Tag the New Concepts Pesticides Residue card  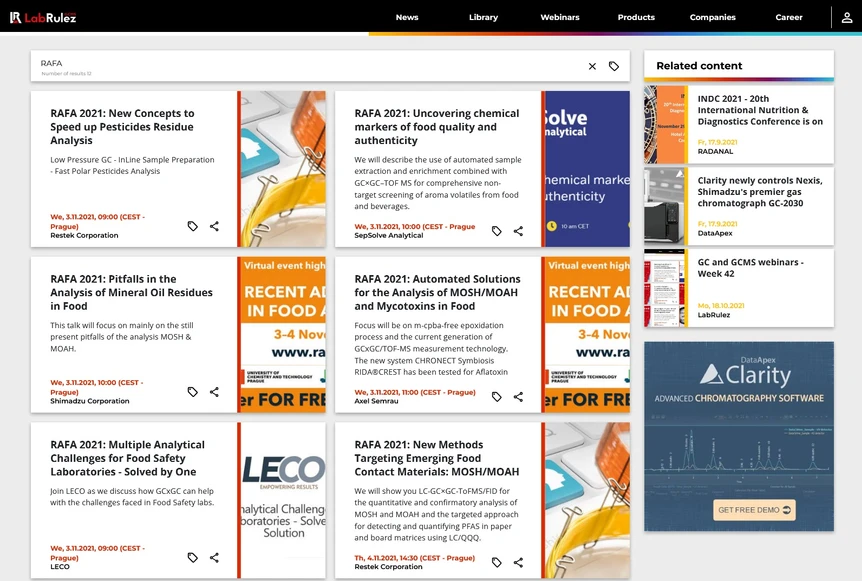[192, 226]
